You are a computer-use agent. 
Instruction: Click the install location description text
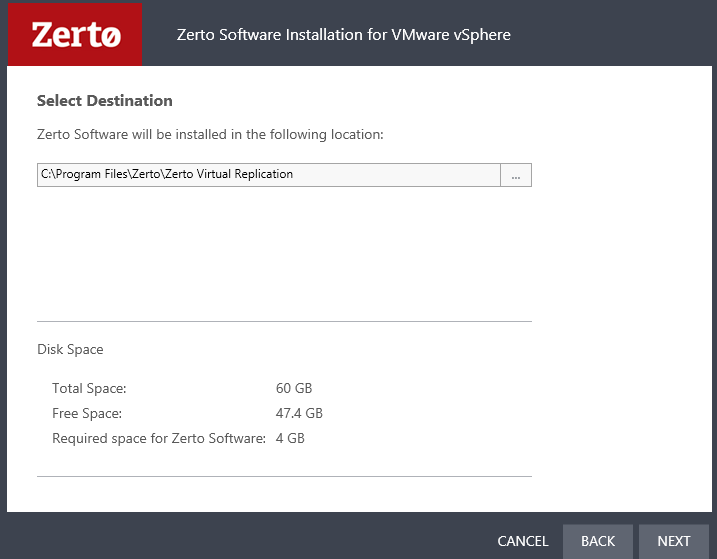(x=210, y=134)
